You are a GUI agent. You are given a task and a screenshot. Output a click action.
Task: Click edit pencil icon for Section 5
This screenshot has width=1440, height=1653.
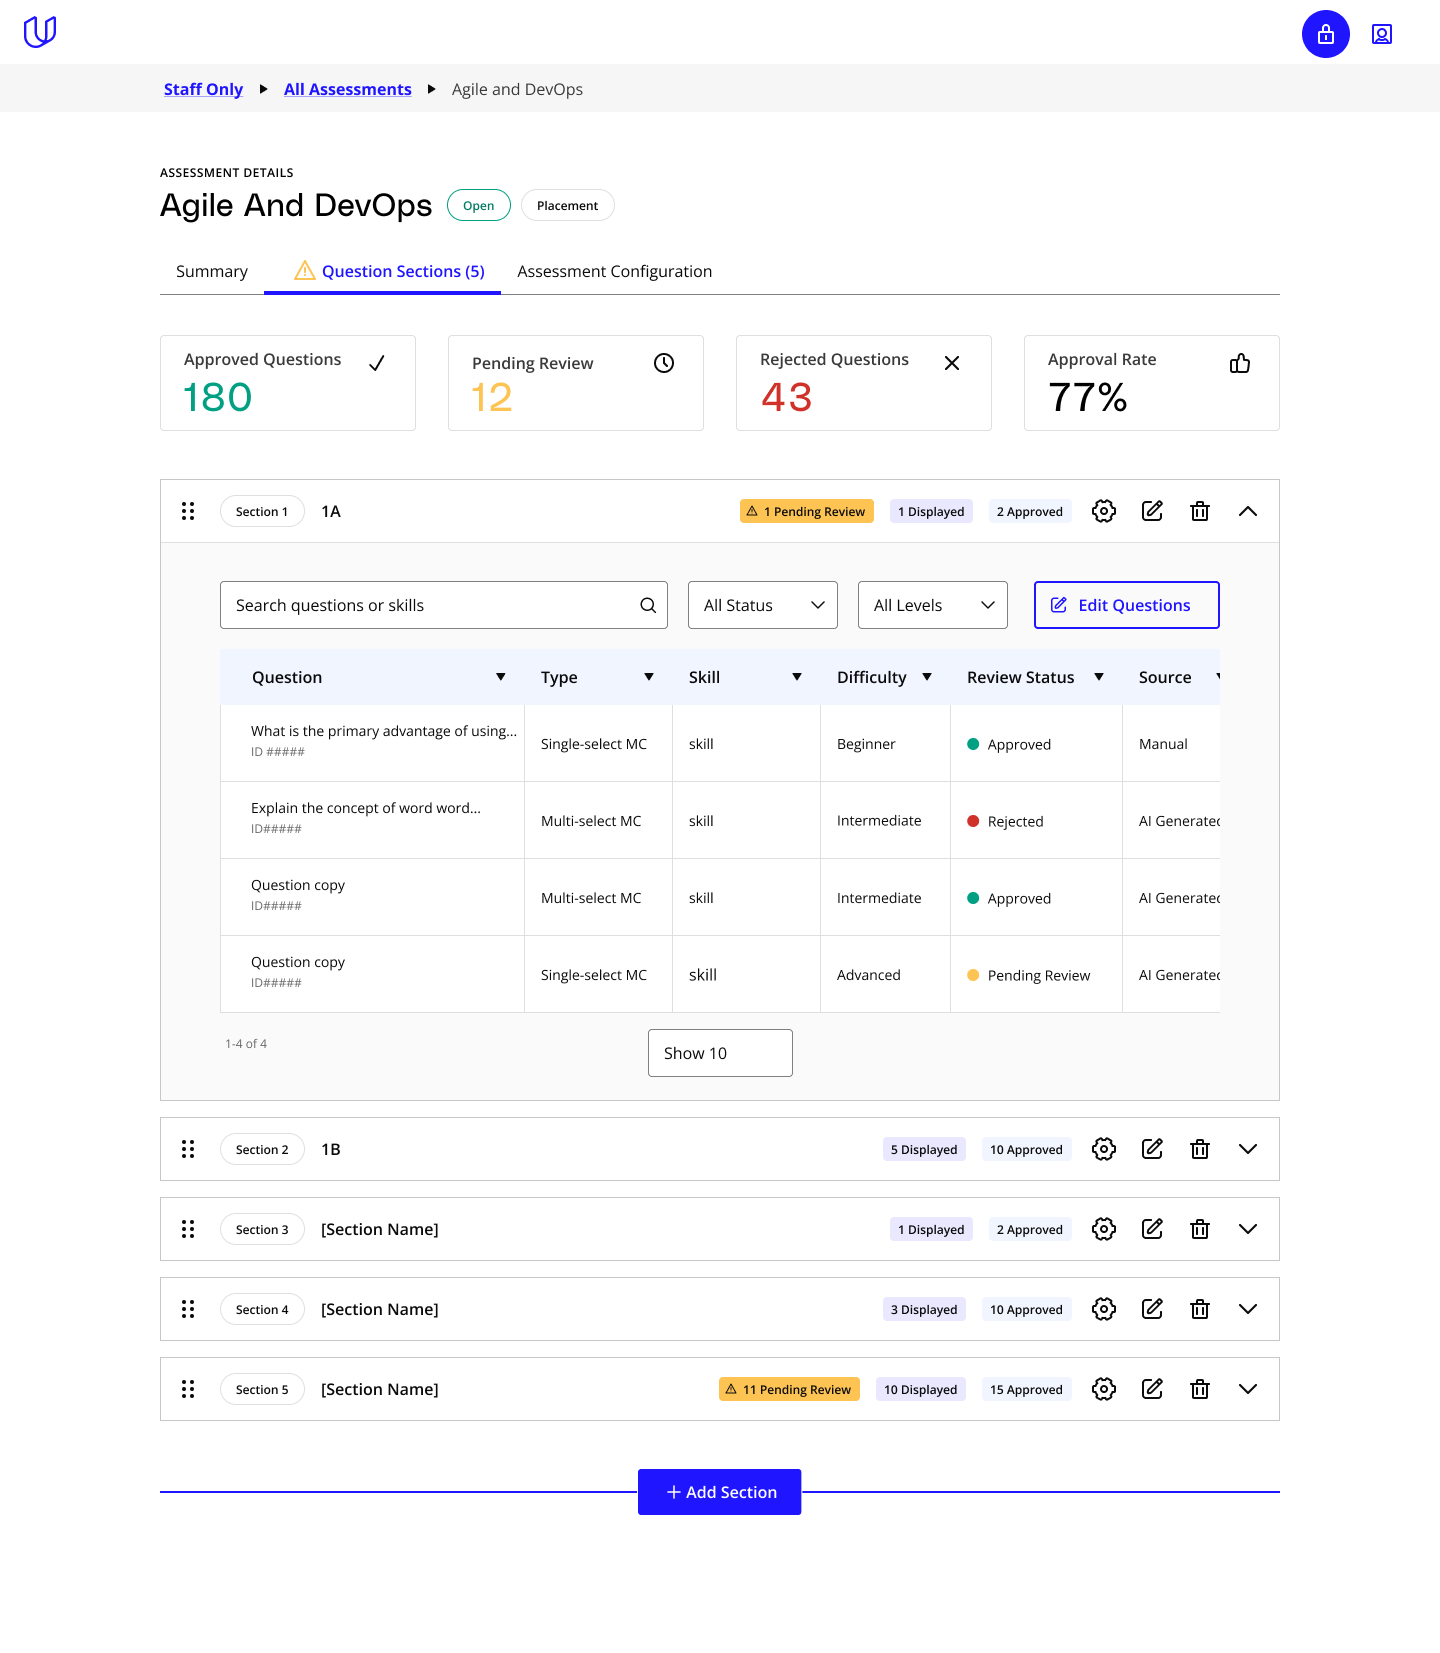1152,1389
